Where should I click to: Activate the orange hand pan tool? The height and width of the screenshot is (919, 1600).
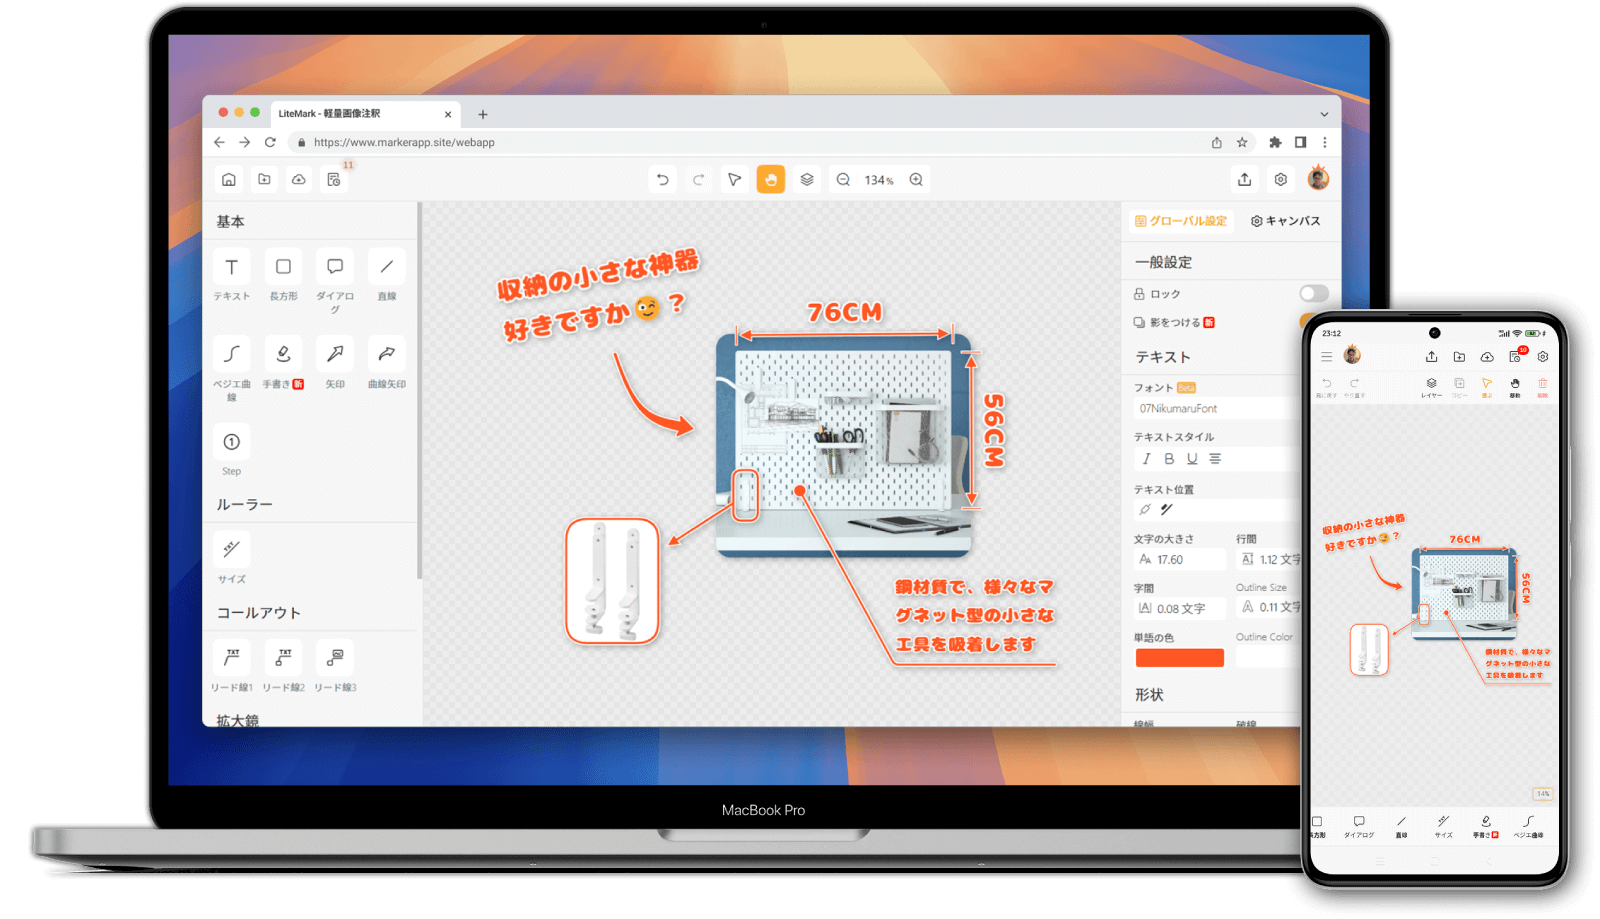click(771, 179)
